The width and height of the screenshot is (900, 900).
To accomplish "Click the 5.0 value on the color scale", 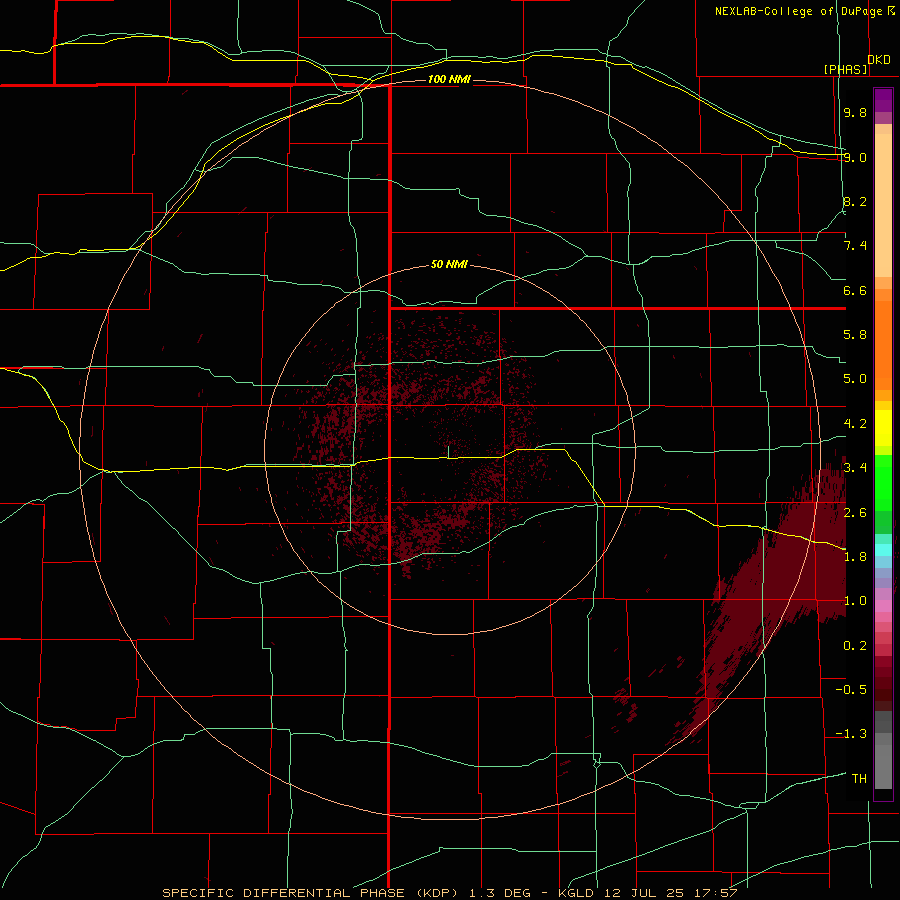I will coord(855,379).
